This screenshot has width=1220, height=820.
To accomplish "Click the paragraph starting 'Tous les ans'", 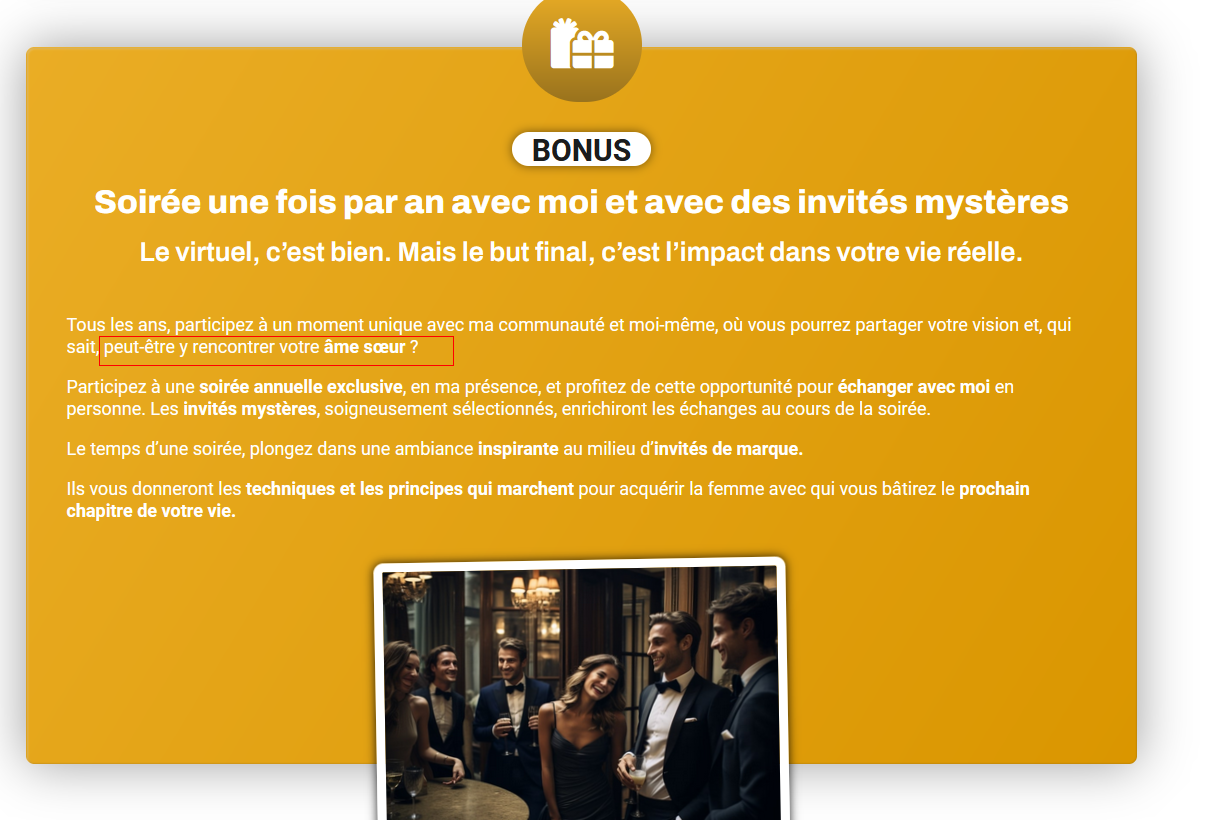I will [570, 337].
